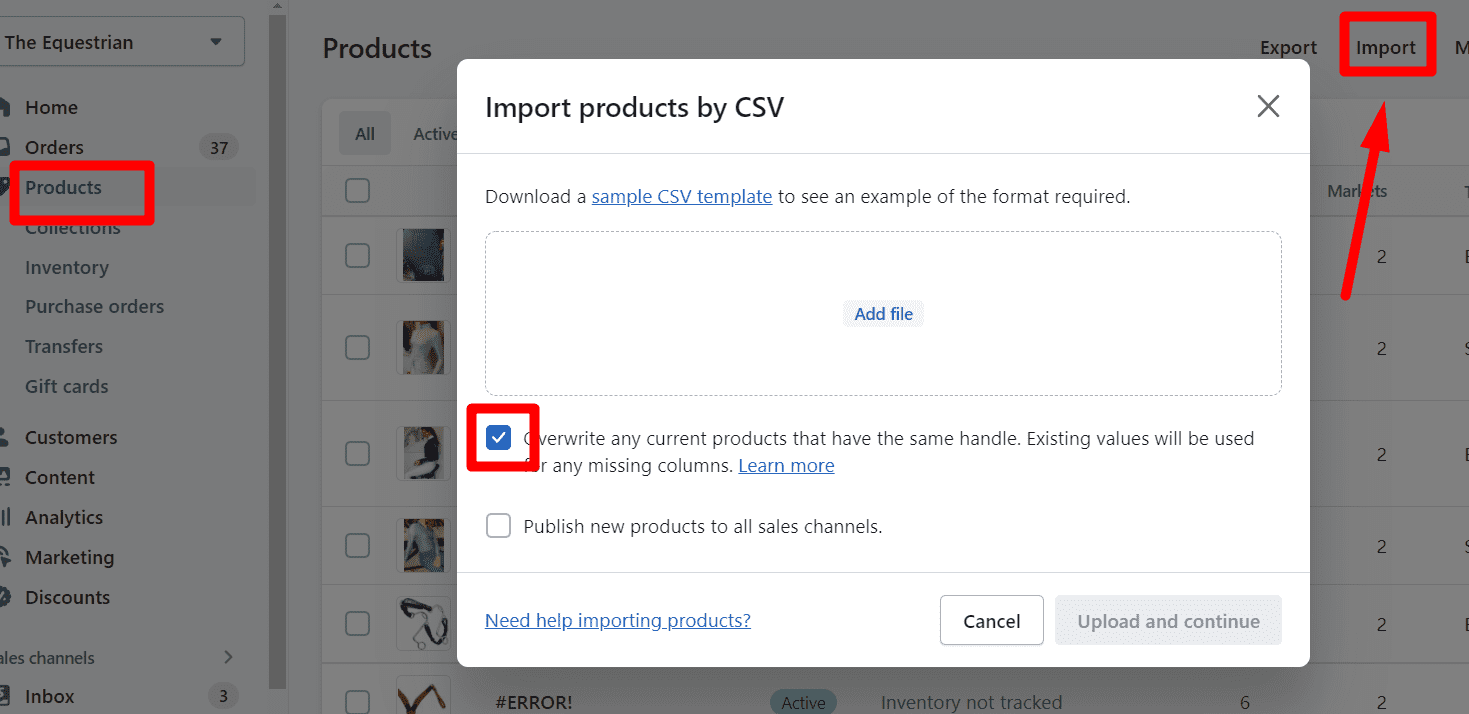This screenshot has height=714, width=1469.
Task: Open Discounts via its sidebar icon
Action: (4, 597)
